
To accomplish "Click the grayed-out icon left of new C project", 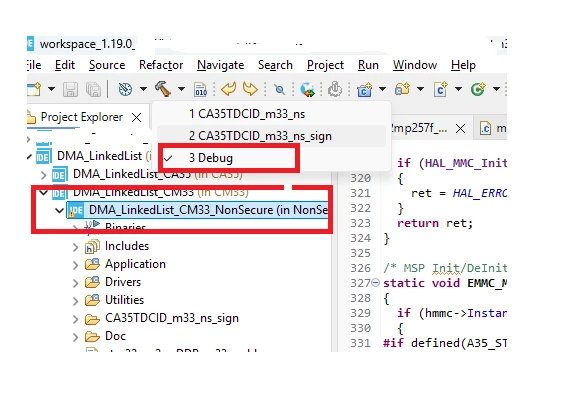I will 335,89.
